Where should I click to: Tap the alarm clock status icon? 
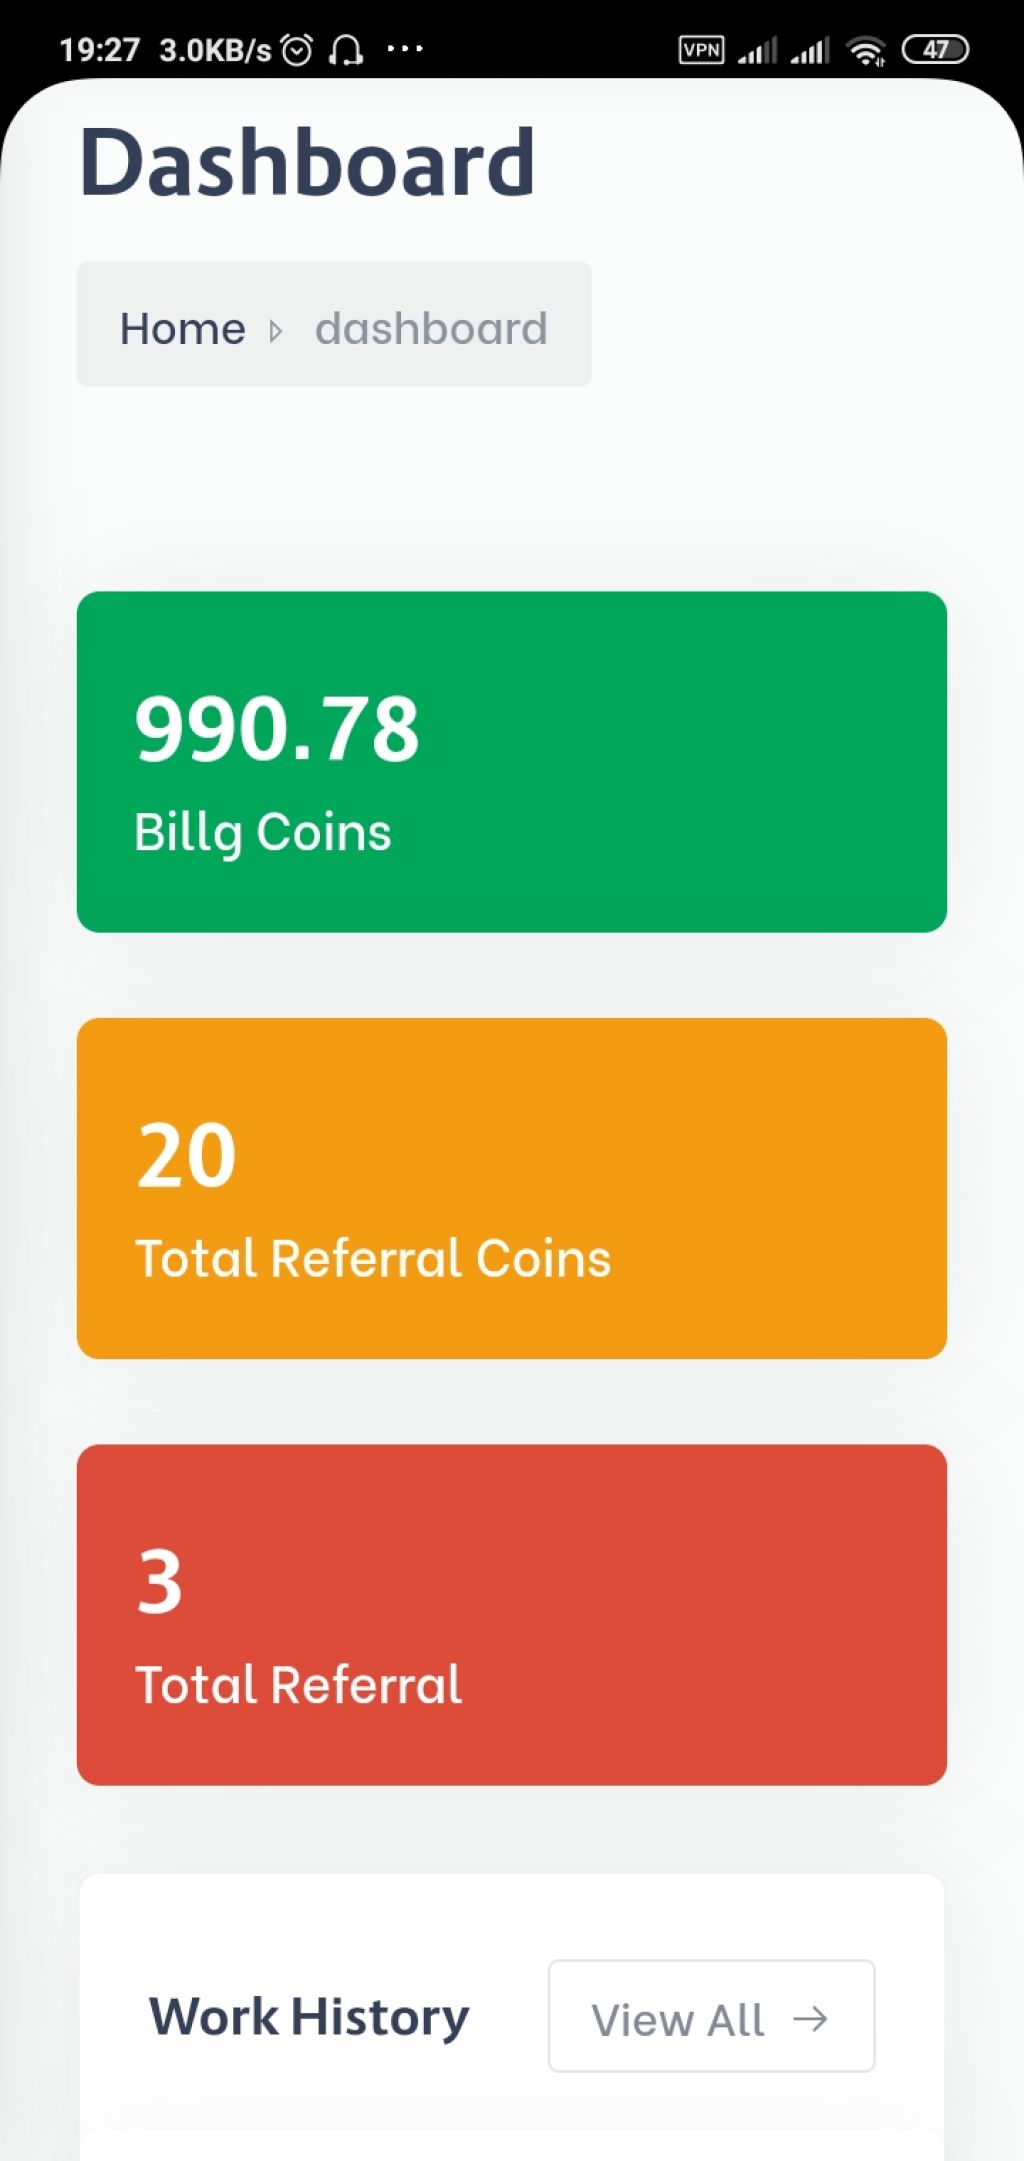(x=297, y=49)
